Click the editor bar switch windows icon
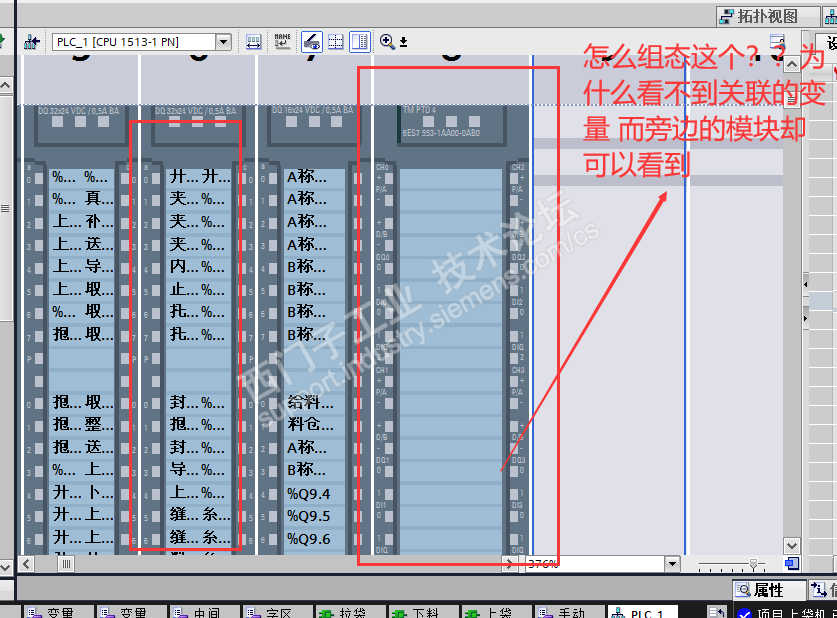Viewport: 837px width, 618px height. point(717,613)
